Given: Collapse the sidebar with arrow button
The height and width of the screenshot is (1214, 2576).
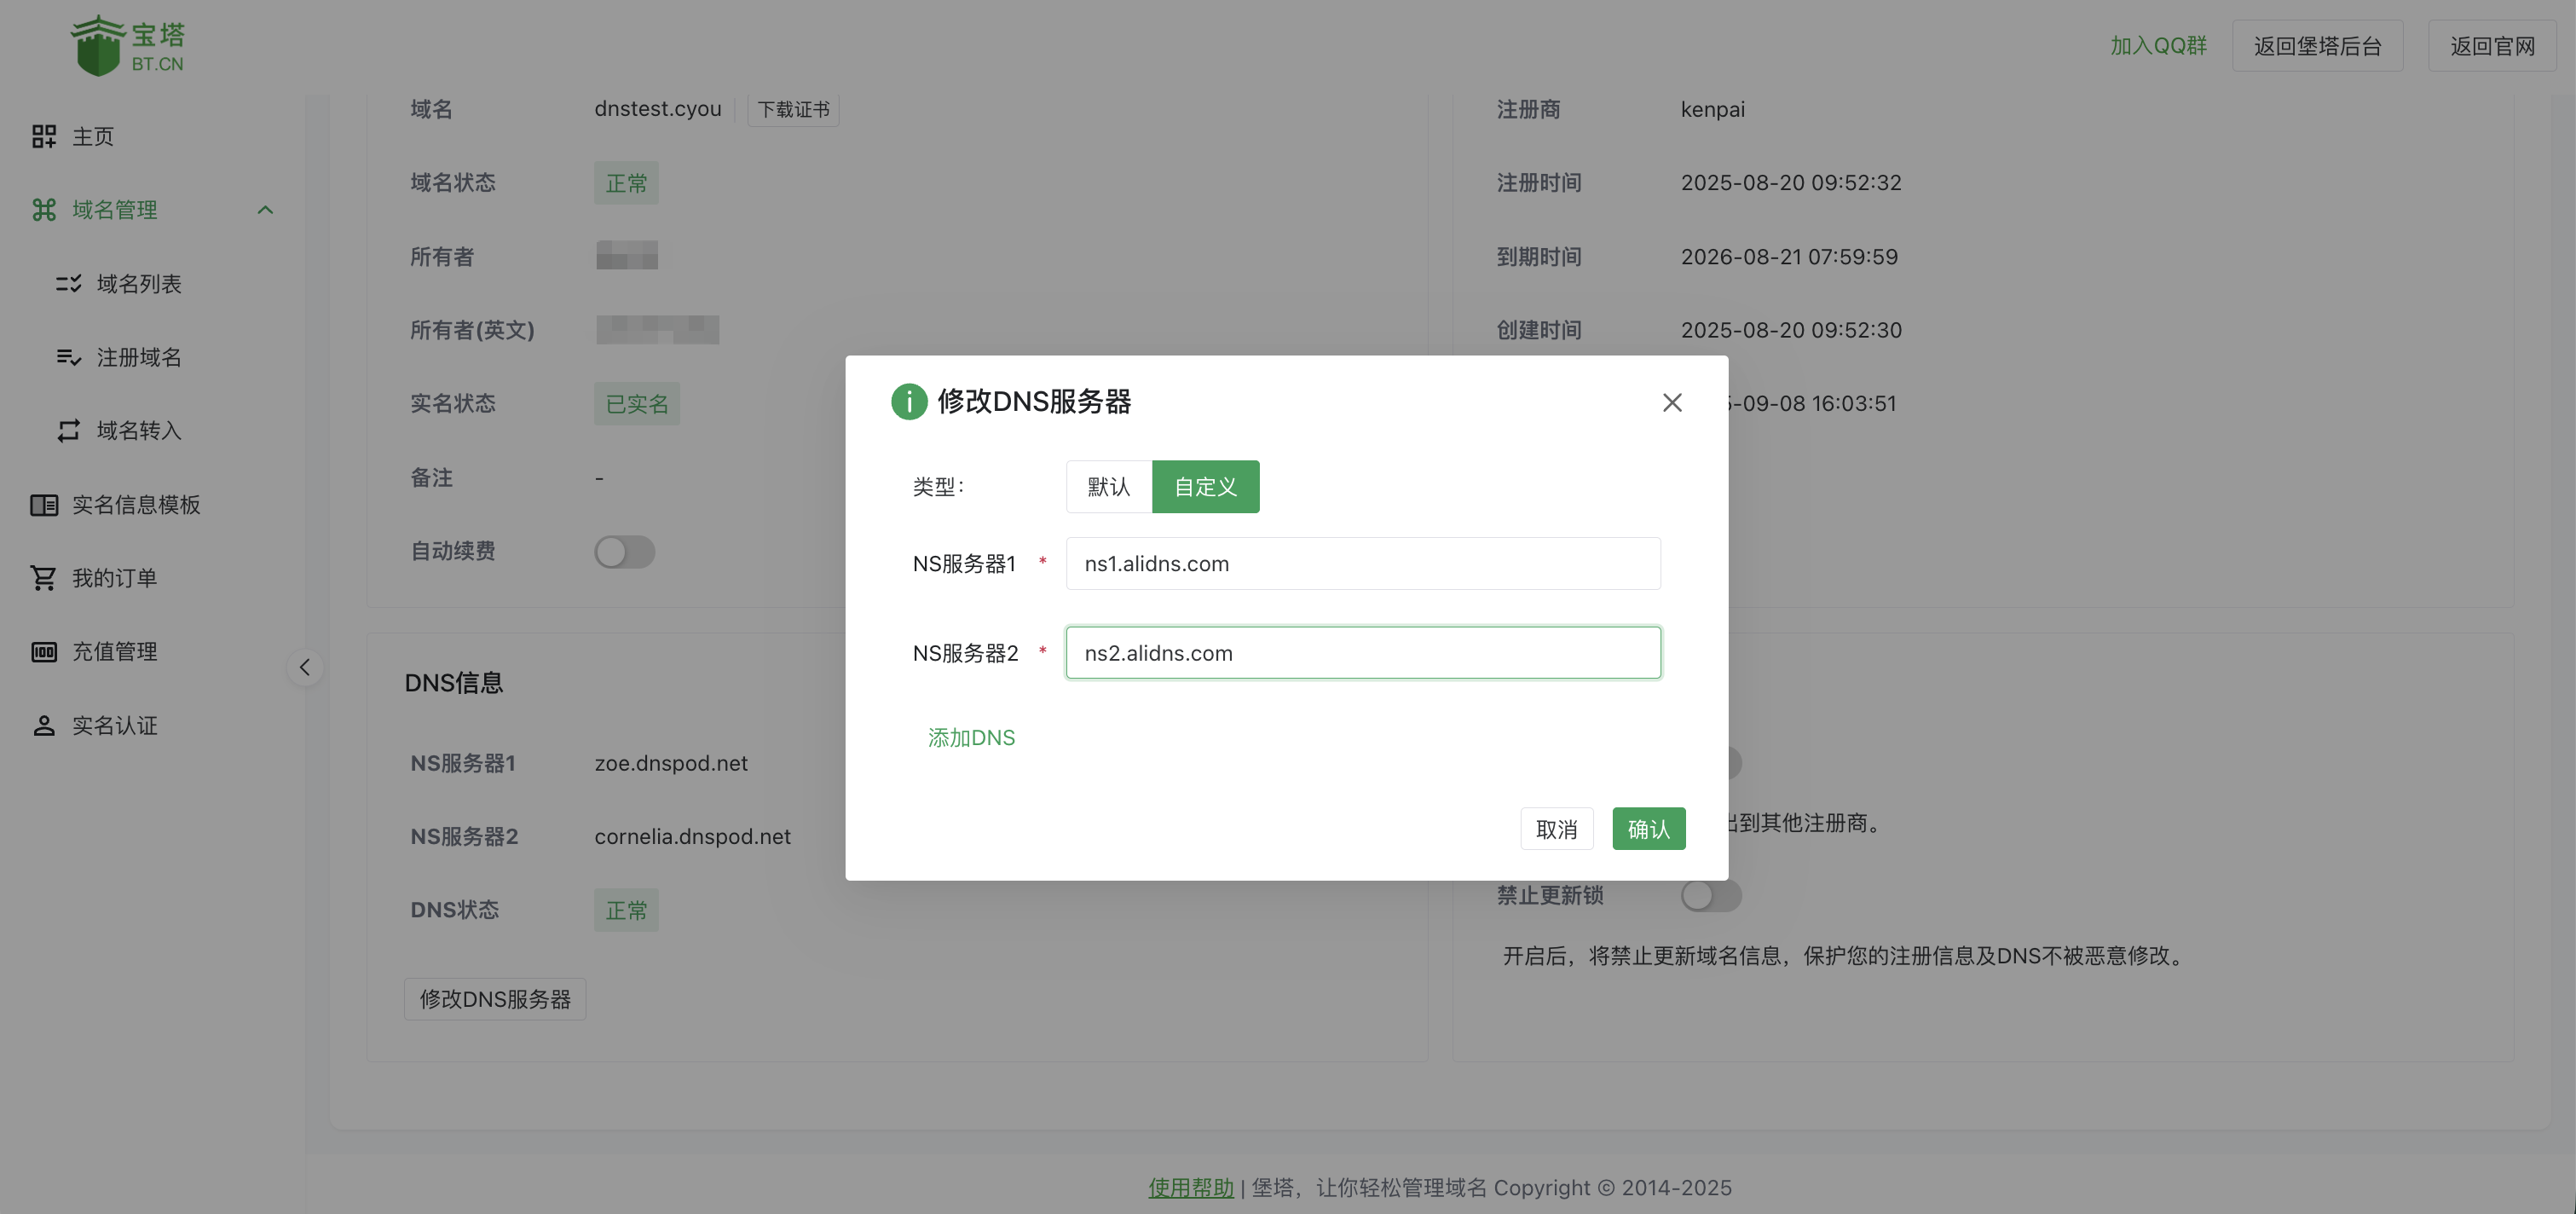Looking at the screenshot, I should [305, 667].
